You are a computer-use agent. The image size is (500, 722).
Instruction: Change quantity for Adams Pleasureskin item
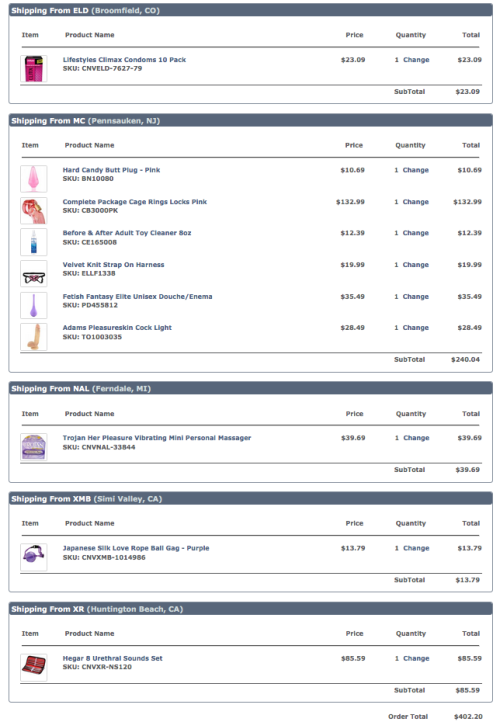pos(416,328)
